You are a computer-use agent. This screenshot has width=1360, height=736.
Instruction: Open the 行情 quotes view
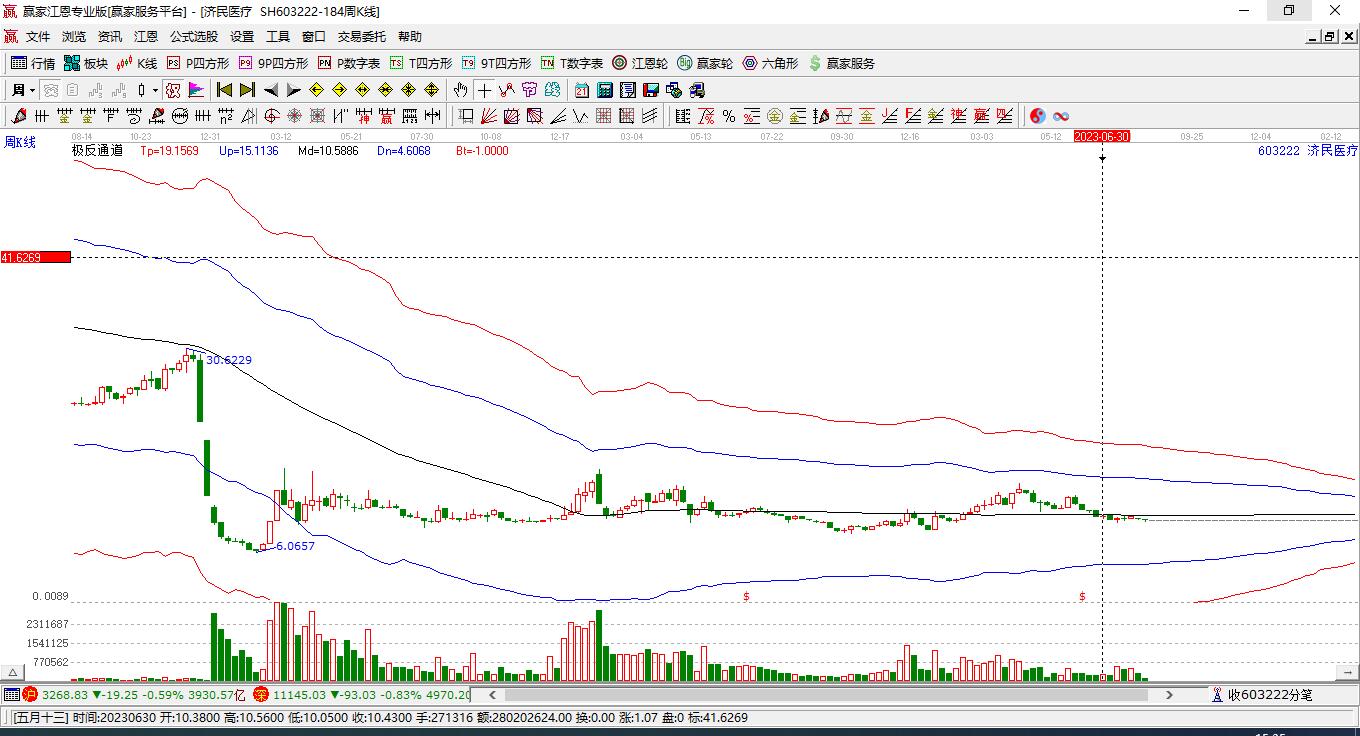(33, 63)
